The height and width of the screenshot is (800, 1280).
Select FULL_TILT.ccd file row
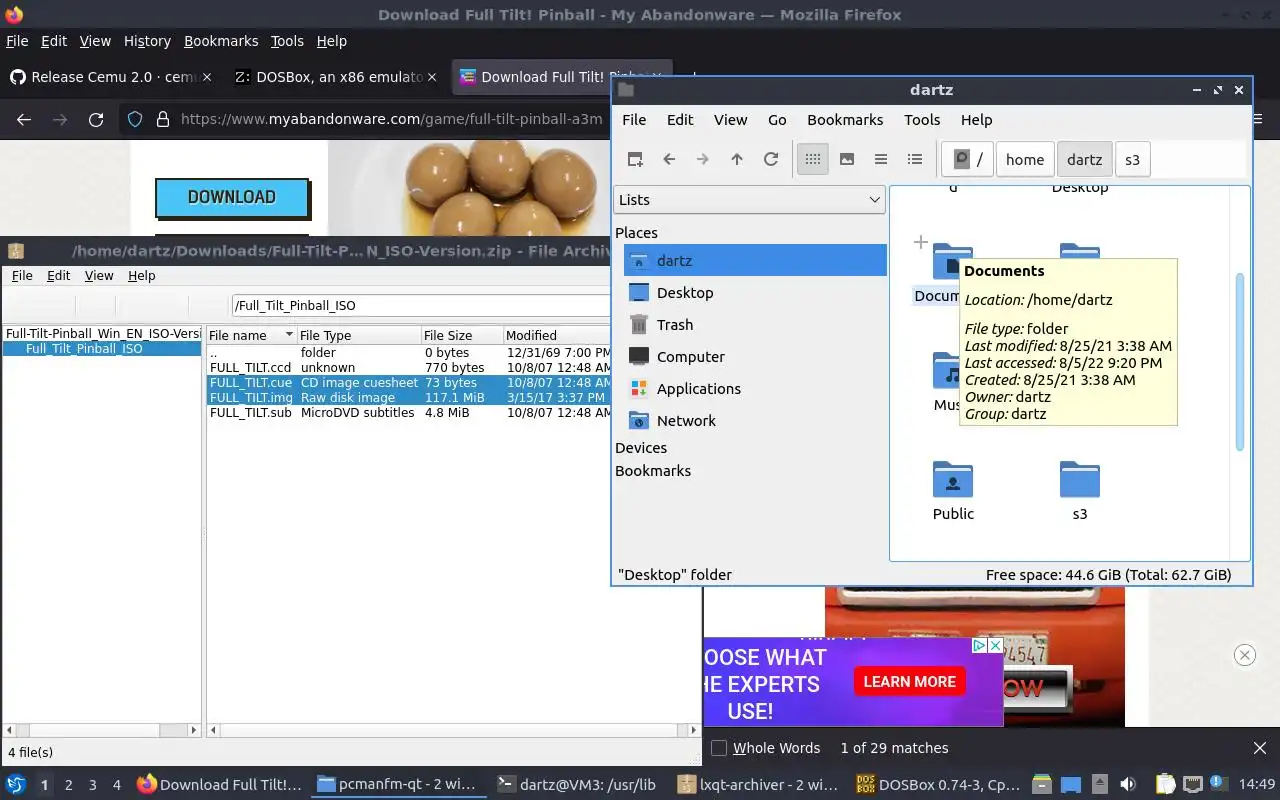tap(408, 368)
